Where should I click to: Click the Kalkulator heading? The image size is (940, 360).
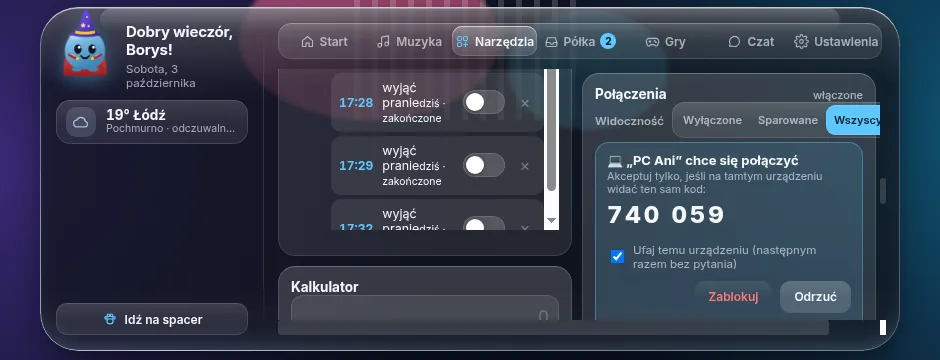[324, 287]
